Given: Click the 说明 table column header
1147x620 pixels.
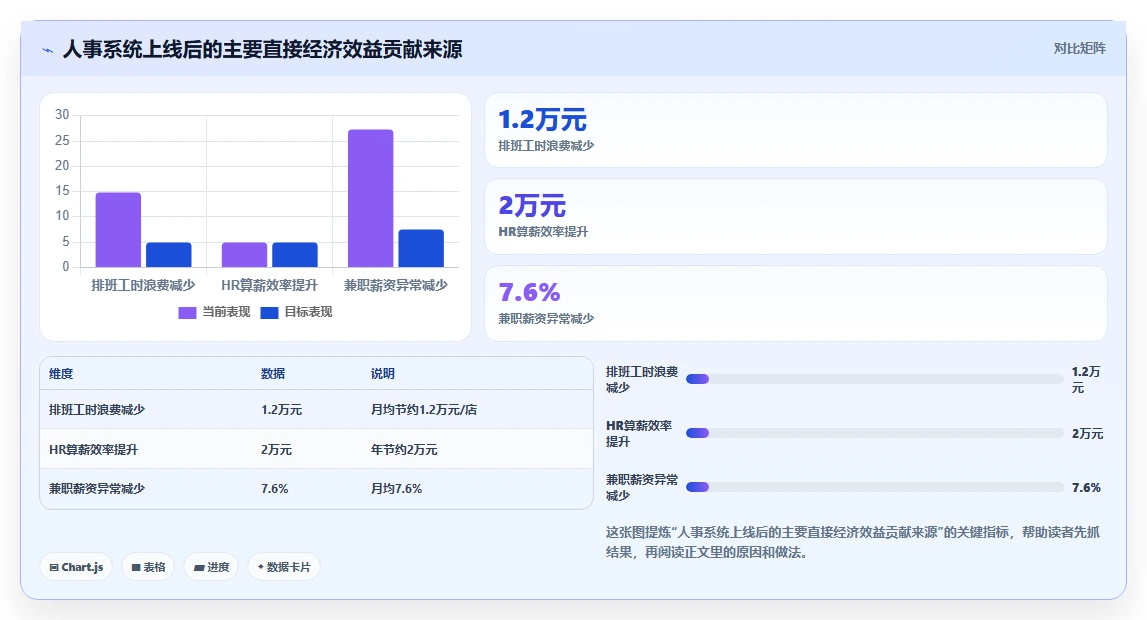Looking at the screenshot, I should pyautogui.click(x=383, y=374).
